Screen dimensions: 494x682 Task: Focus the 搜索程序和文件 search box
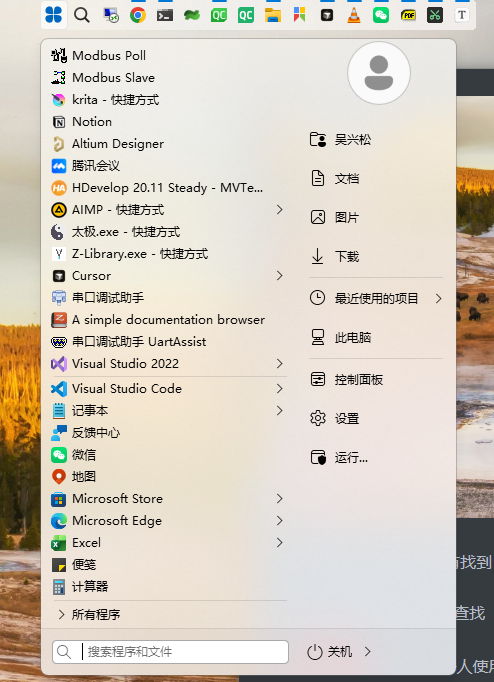tap(170, 652)
